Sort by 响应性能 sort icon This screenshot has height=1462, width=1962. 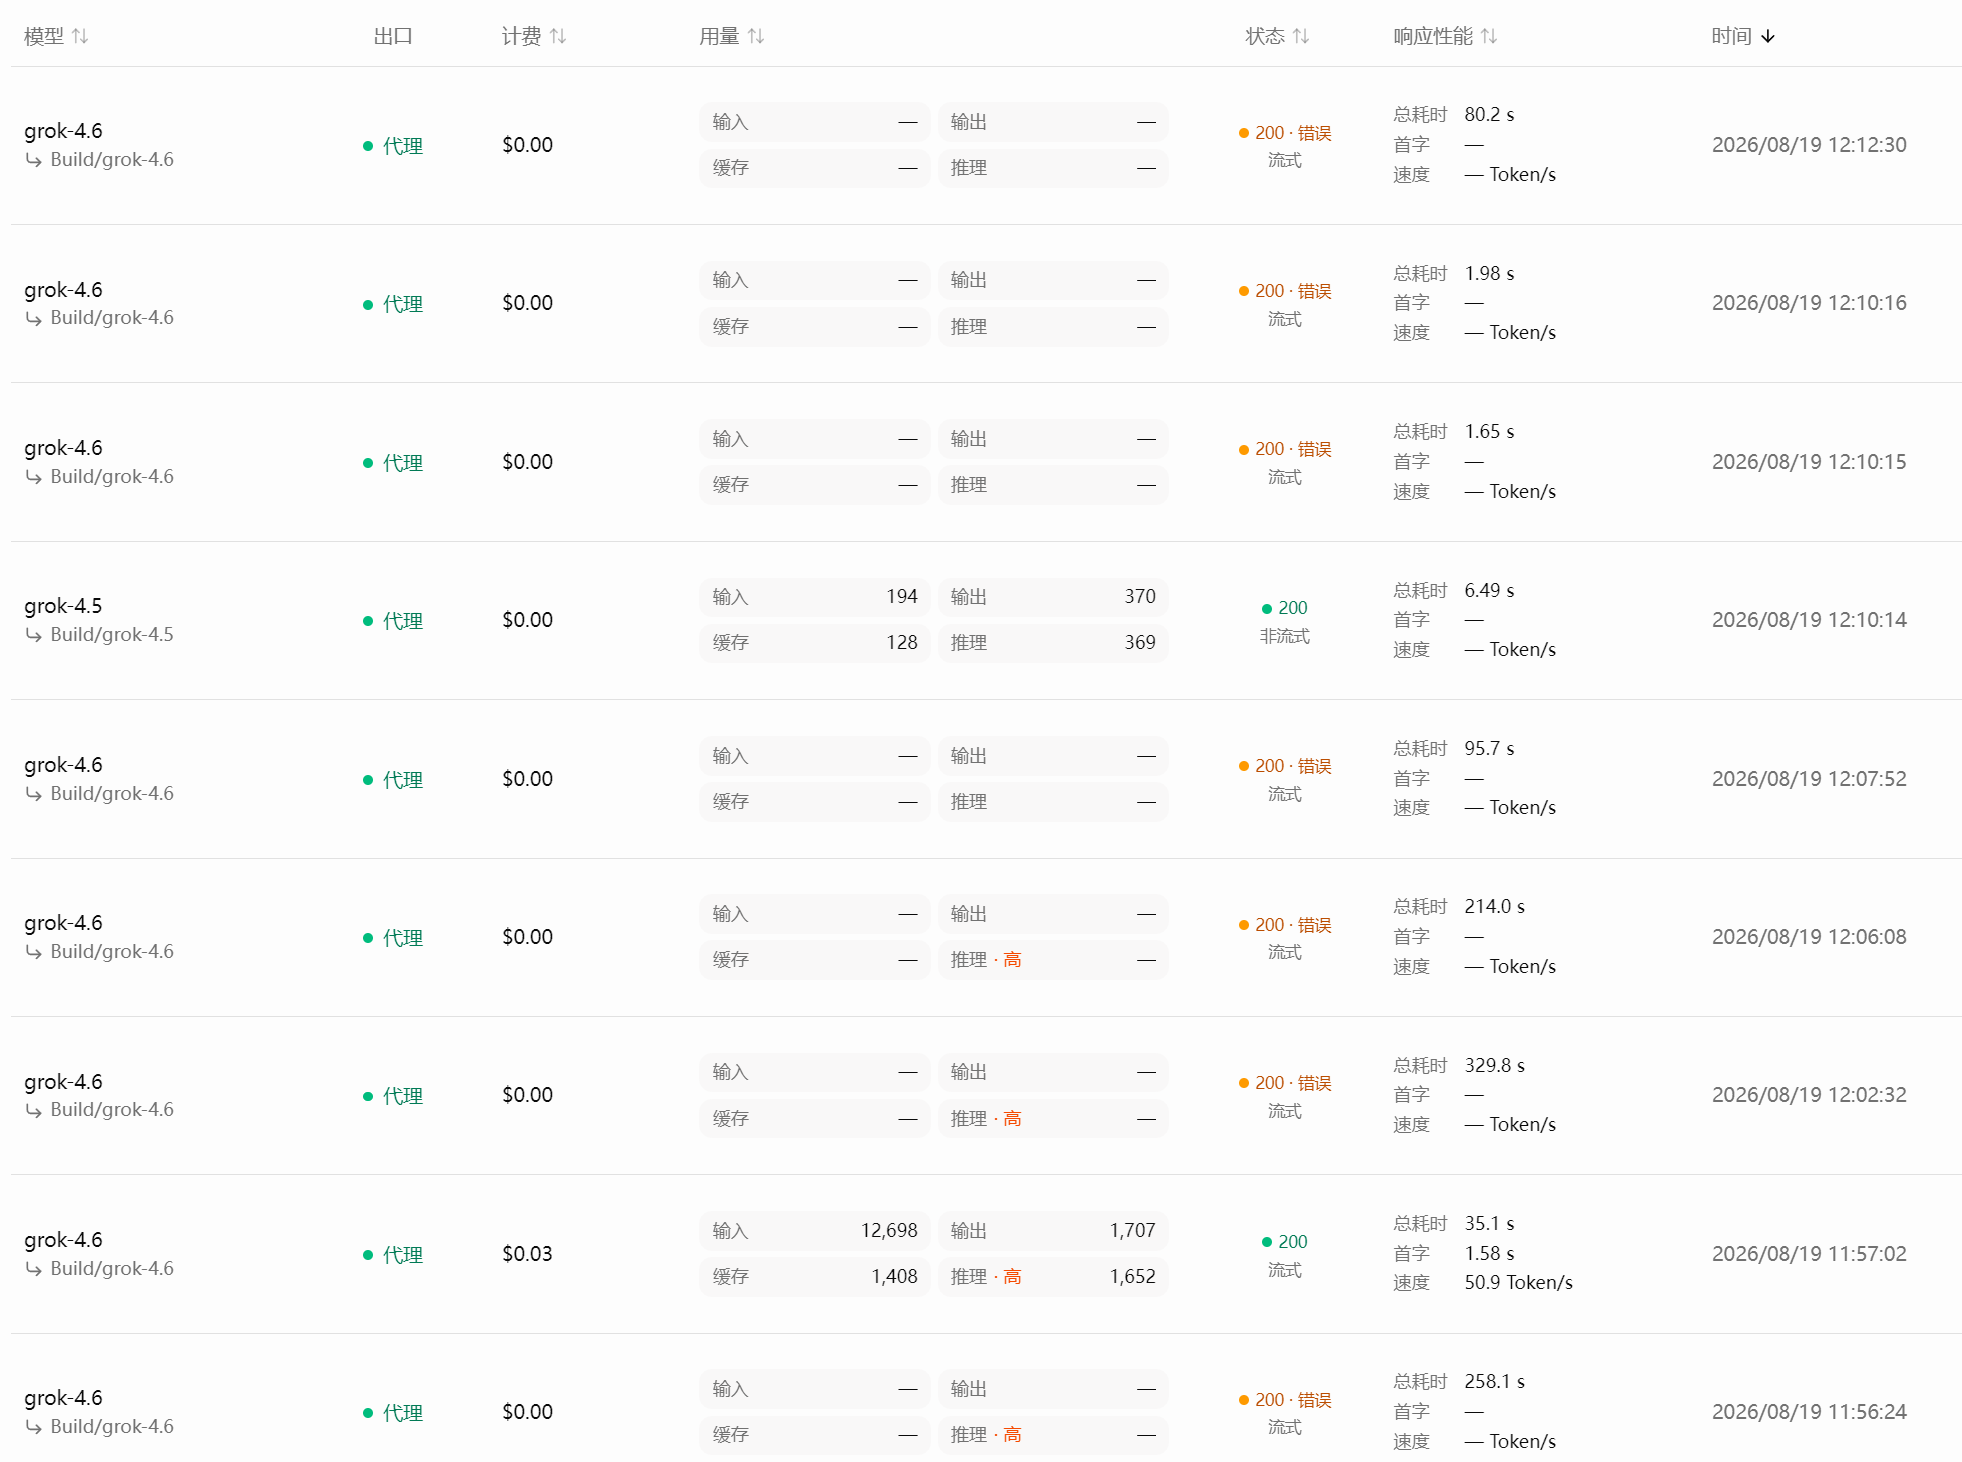(1489, 36)
